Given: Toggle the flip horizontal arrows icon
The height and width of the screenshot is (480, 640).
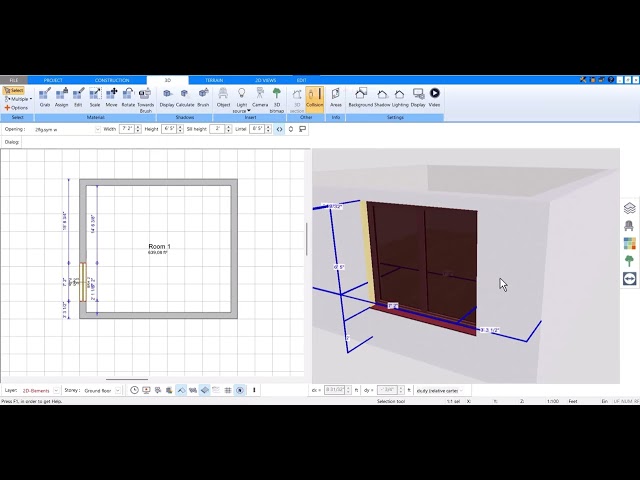Looking at the screenshot, I should pos(279,129).
